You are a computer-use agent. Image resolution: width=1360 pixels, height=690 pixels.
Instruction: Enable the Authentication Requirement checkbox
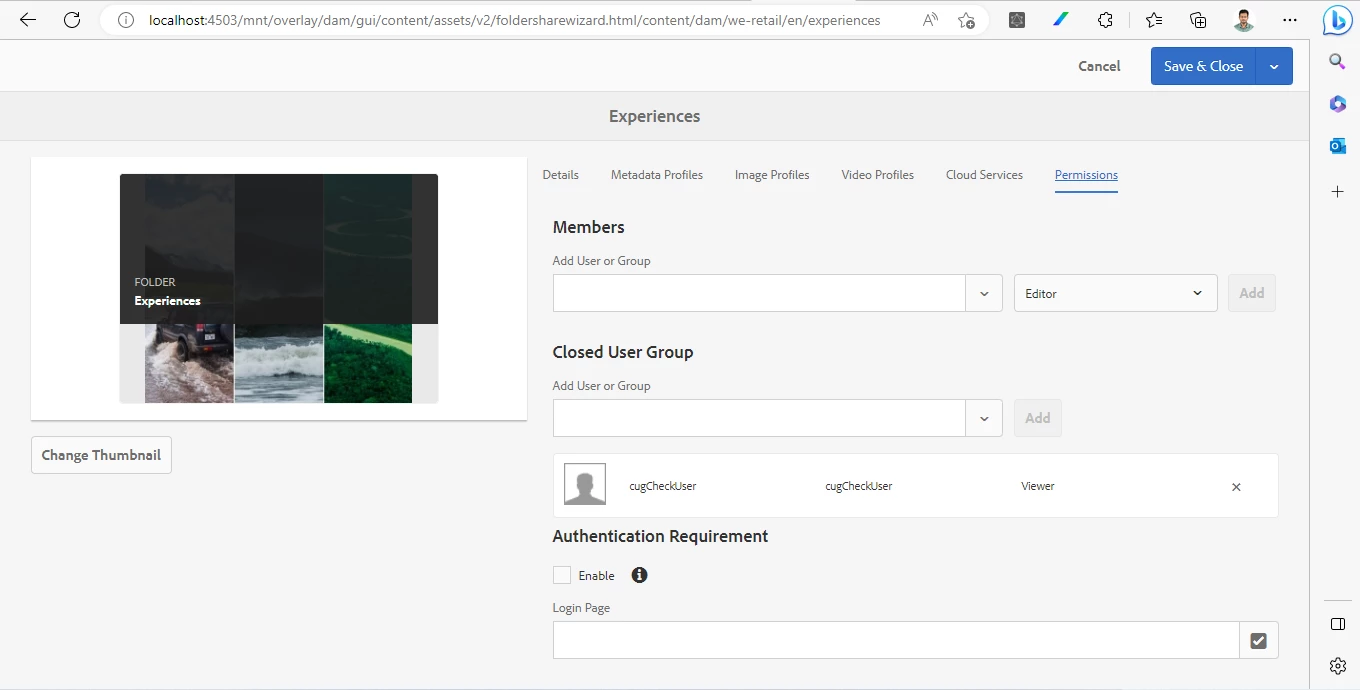point(562,575)
